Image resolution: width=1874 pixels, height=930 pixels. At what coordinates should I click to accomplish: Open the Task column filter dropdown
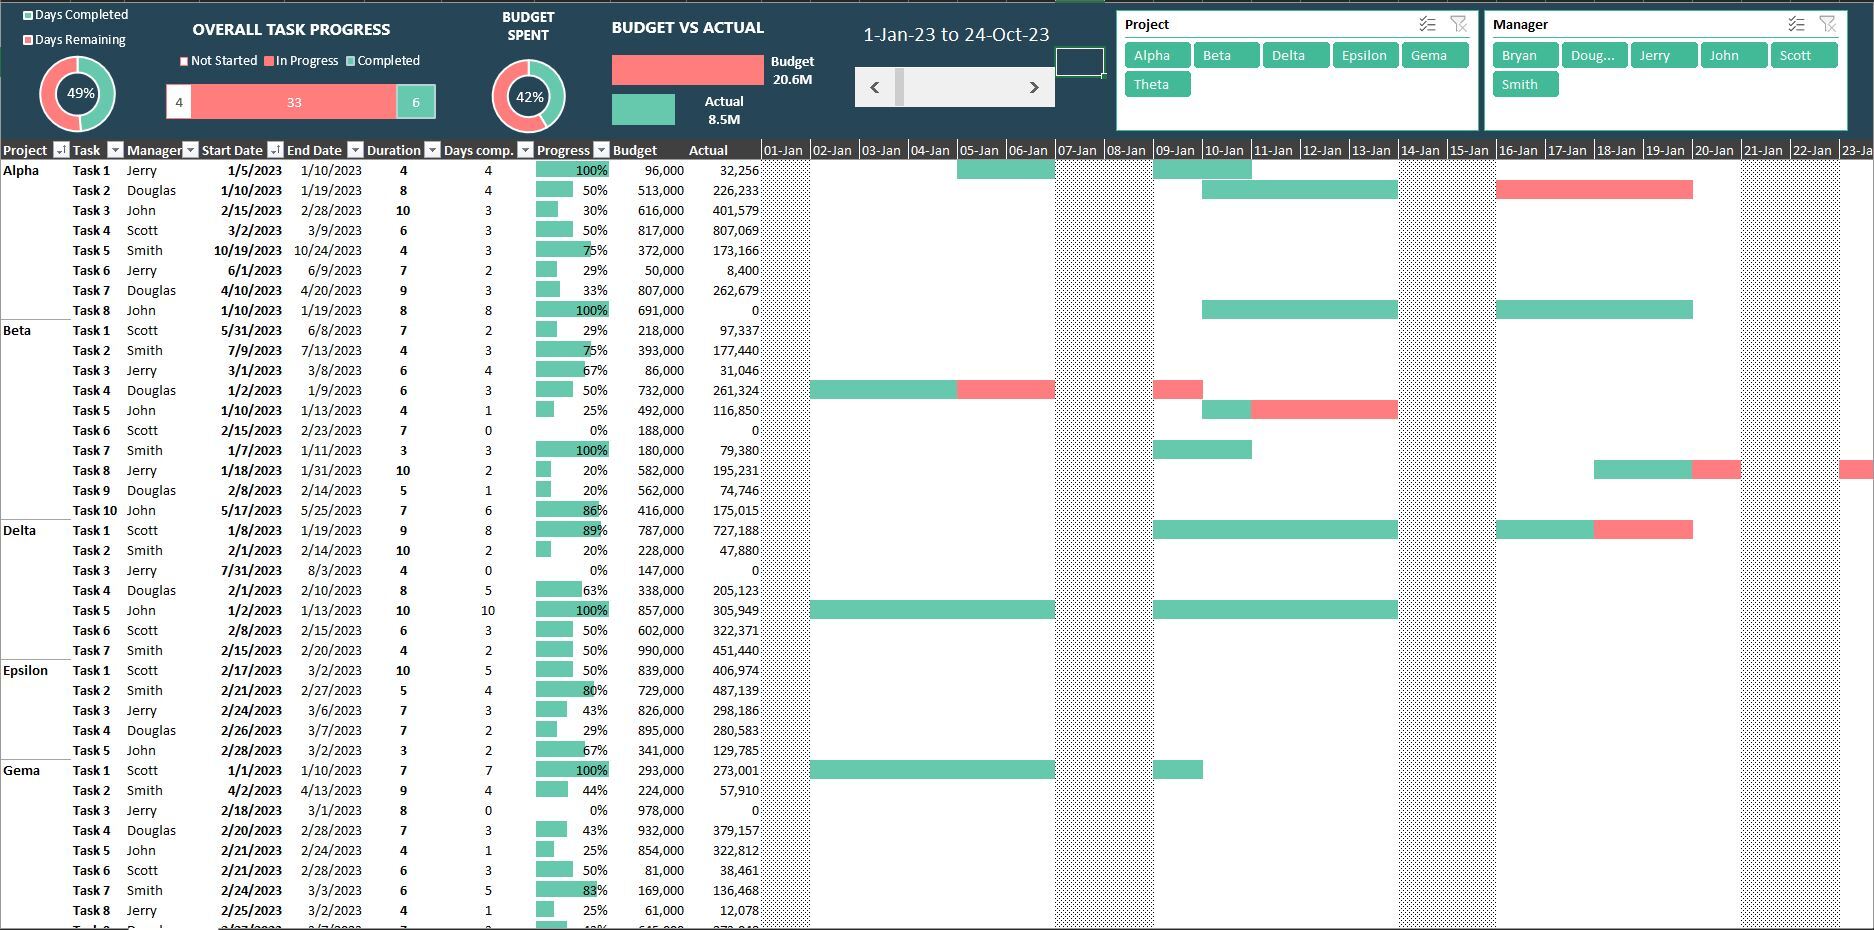coord(115,150)
